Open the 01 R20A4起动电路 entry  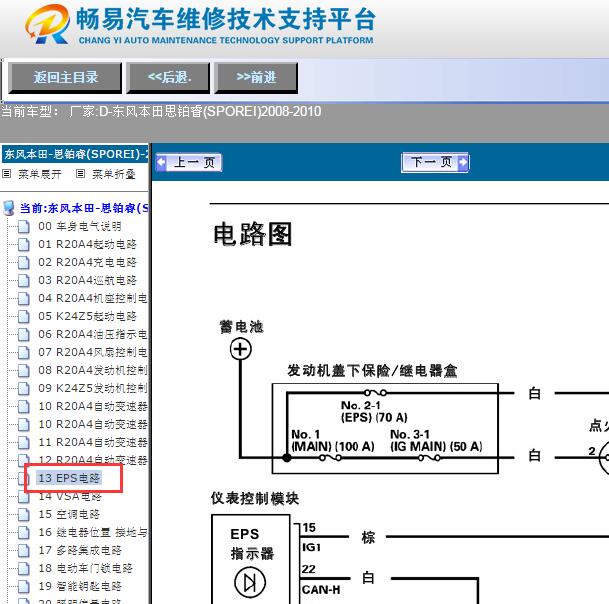pyautogui.click(x=87, y=244)
